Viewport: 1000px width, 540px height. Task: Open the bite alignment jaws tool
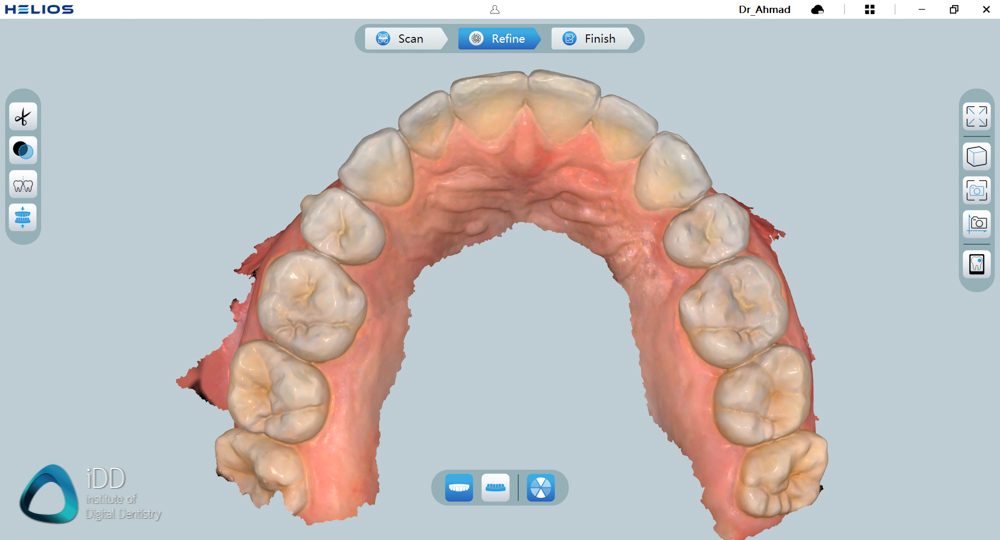23,217
